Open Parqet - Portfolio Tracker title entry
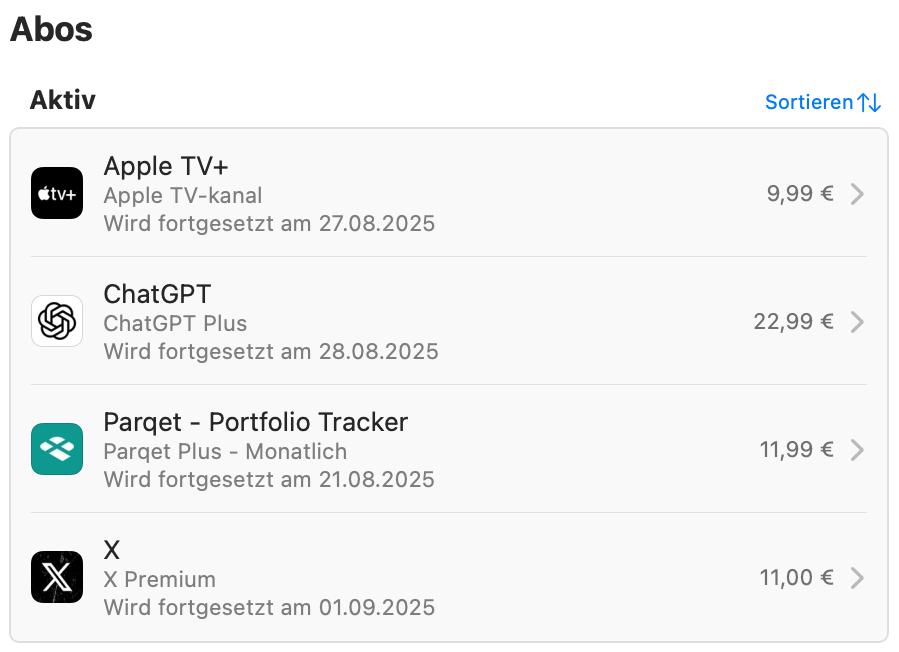The width and height of the screenshot is (899, 652). pyautogui.click(x=256, y=423)
